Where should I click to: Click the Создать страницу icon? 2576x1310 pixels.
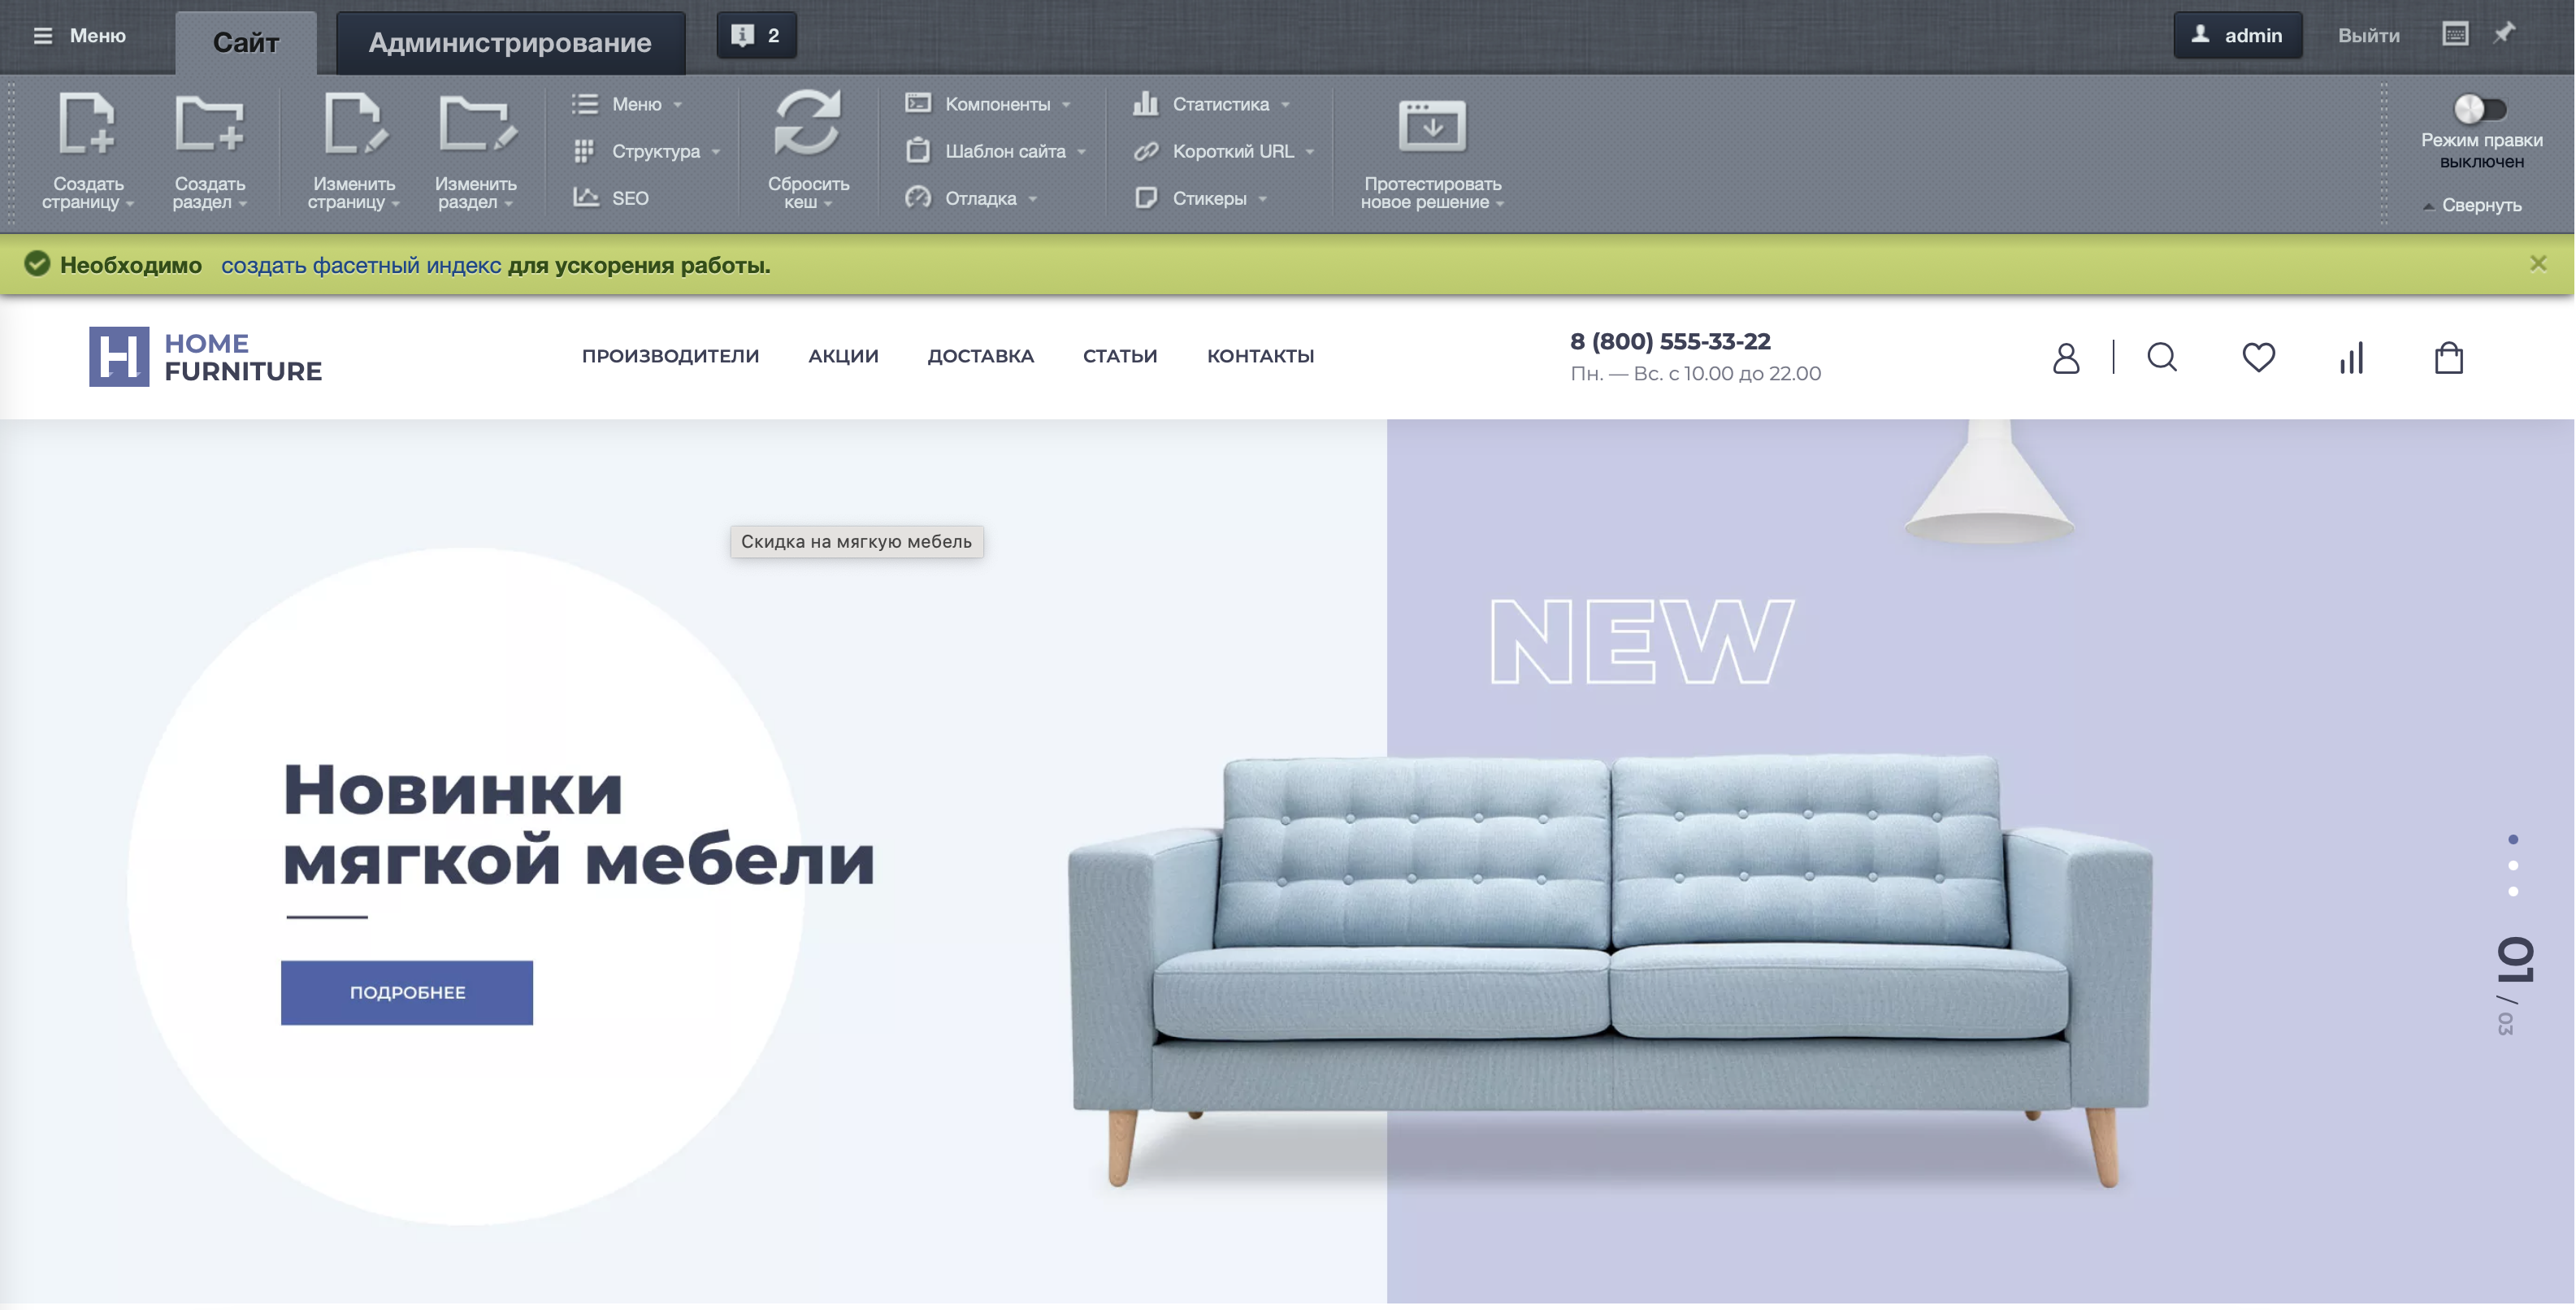pos(87,123)
